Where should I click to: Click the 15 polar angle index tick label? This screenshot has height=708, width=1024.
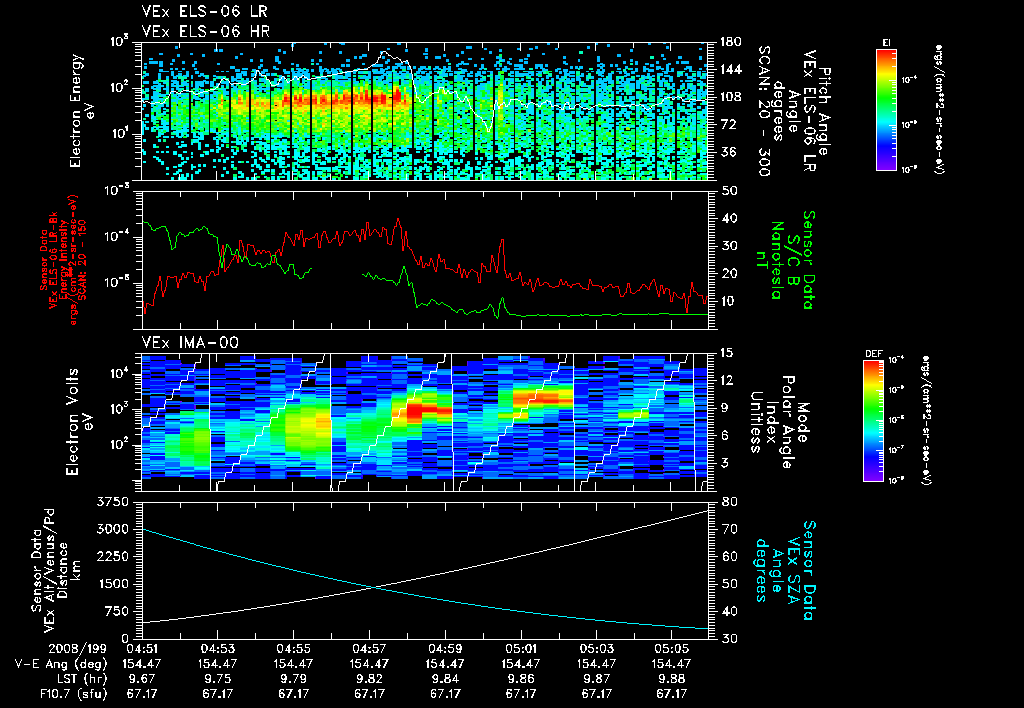coord(728,353)
